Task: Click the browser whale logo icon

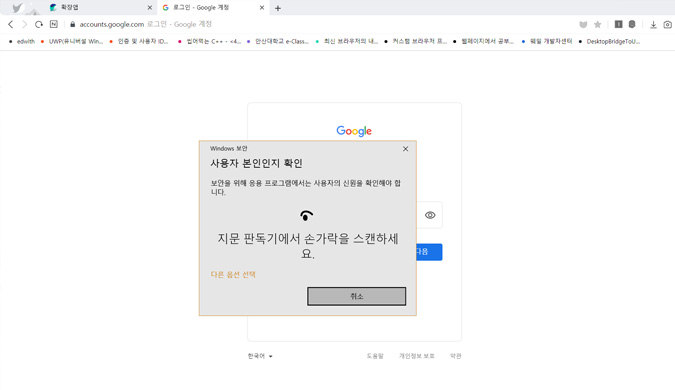Action: [x=18, y=8]
